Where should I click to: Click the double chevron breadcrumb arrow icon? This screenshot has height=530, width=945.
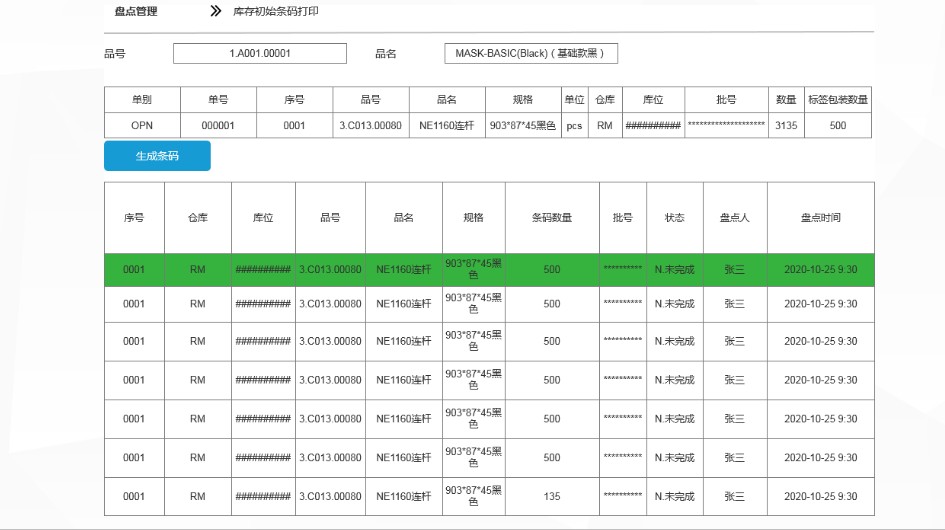216,11
